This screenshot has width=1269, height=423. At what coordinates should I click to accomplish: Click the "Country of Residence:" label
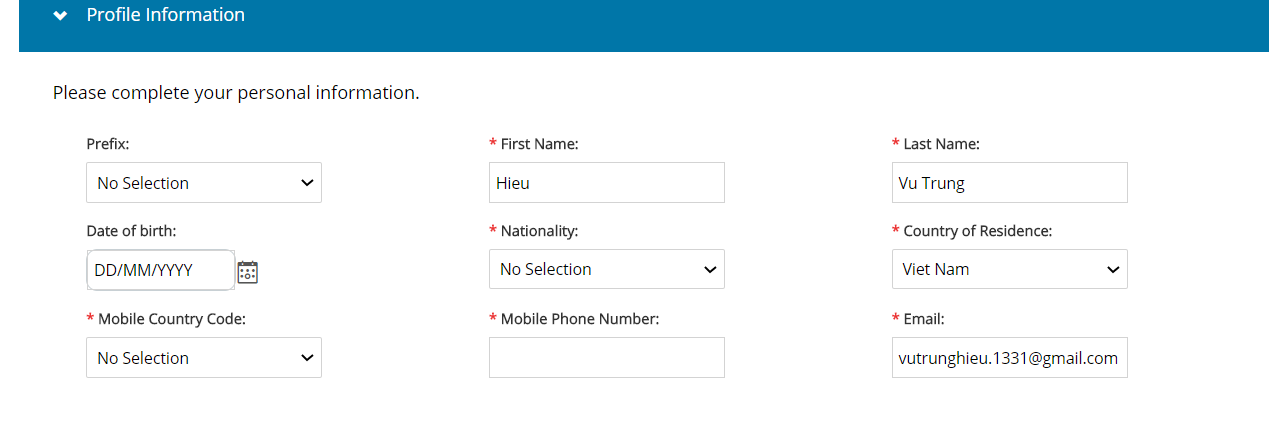coord(978,231)
